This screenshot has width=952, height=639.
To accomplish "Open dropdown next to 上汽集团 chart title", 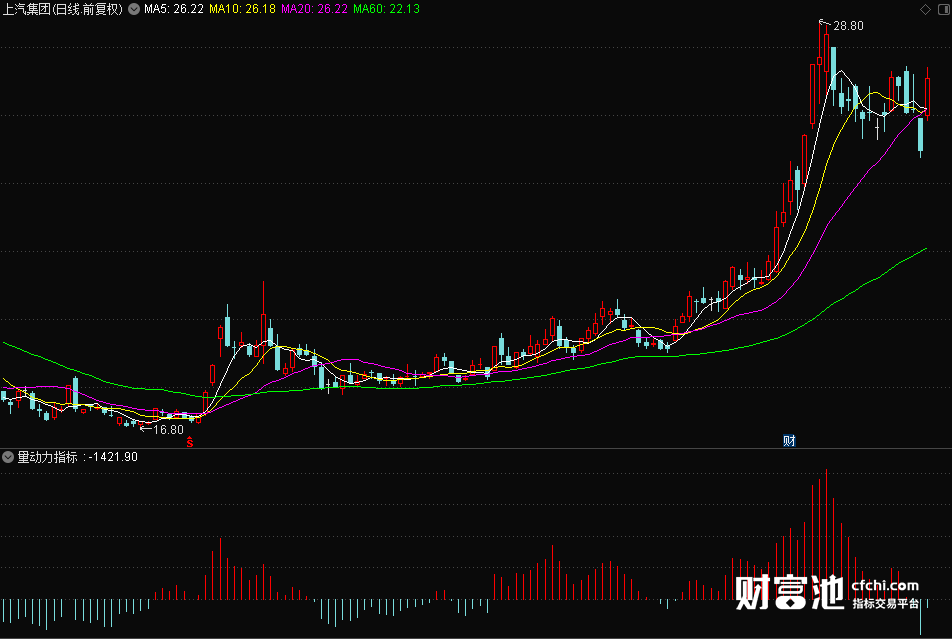I will coord(134,9).
